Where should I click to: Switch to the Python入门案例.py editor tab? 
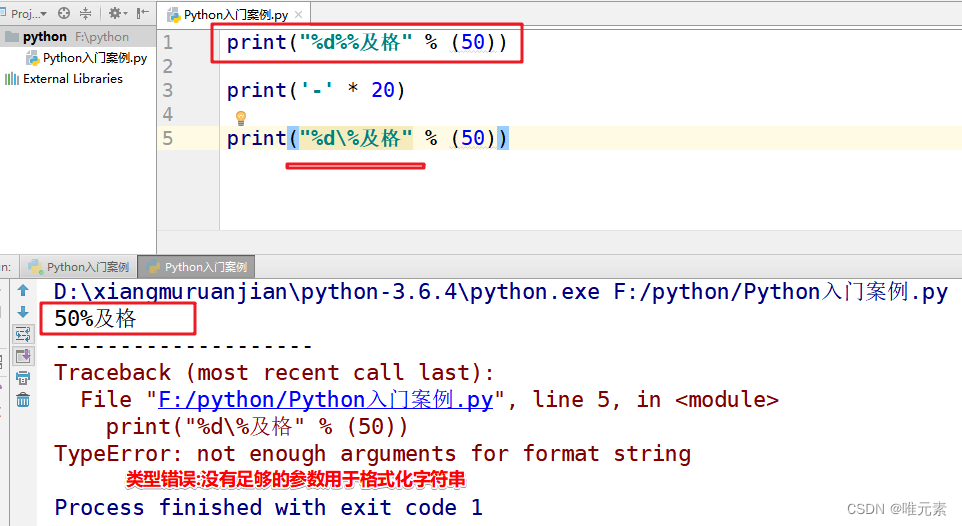(x=236, y=14)
